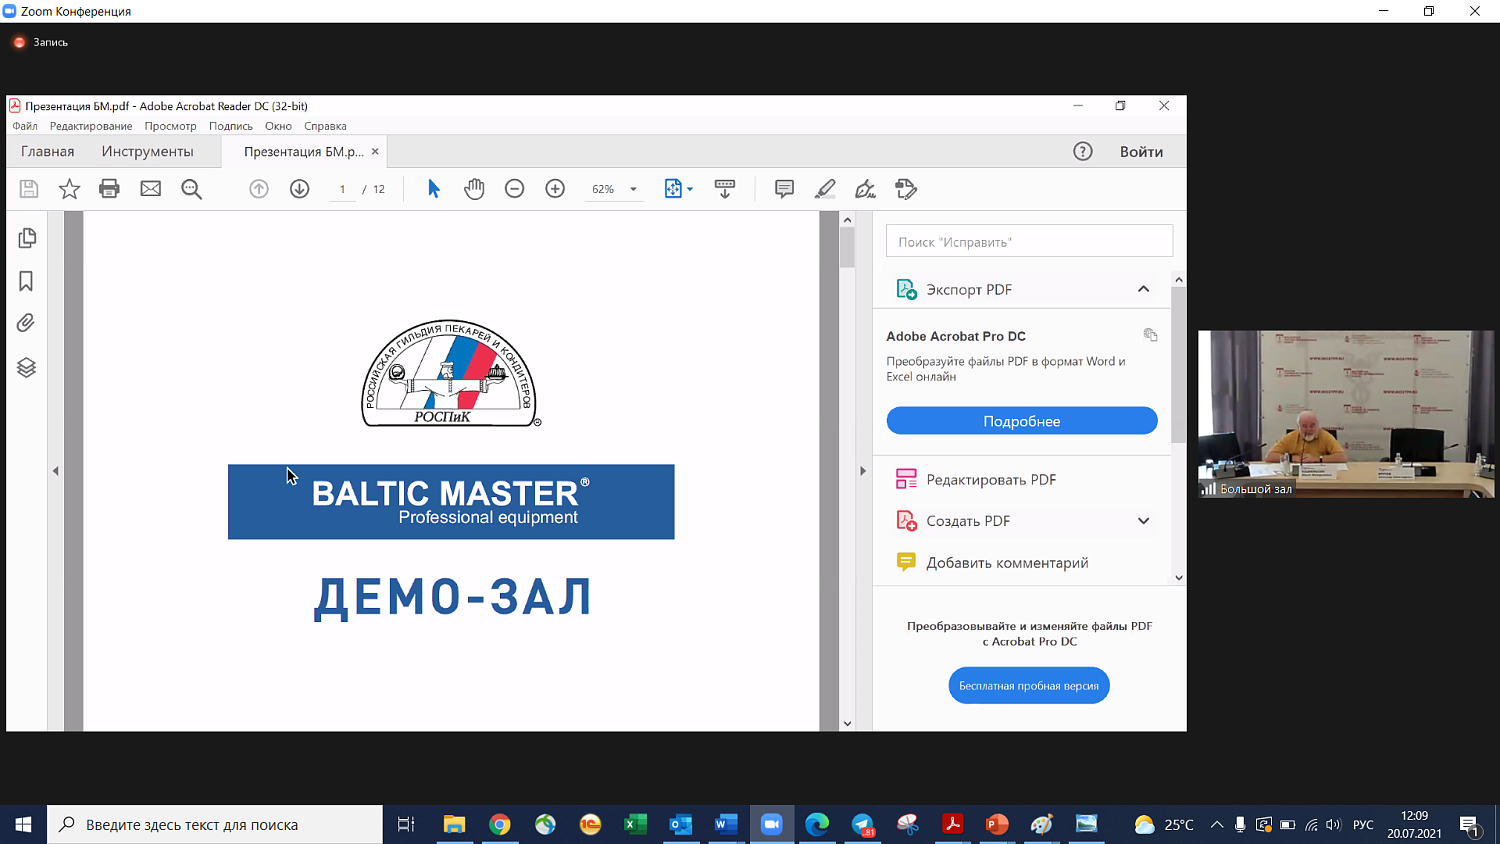Send file by email envelope icon
This screenshot has height=844, width=1500.
150,189
